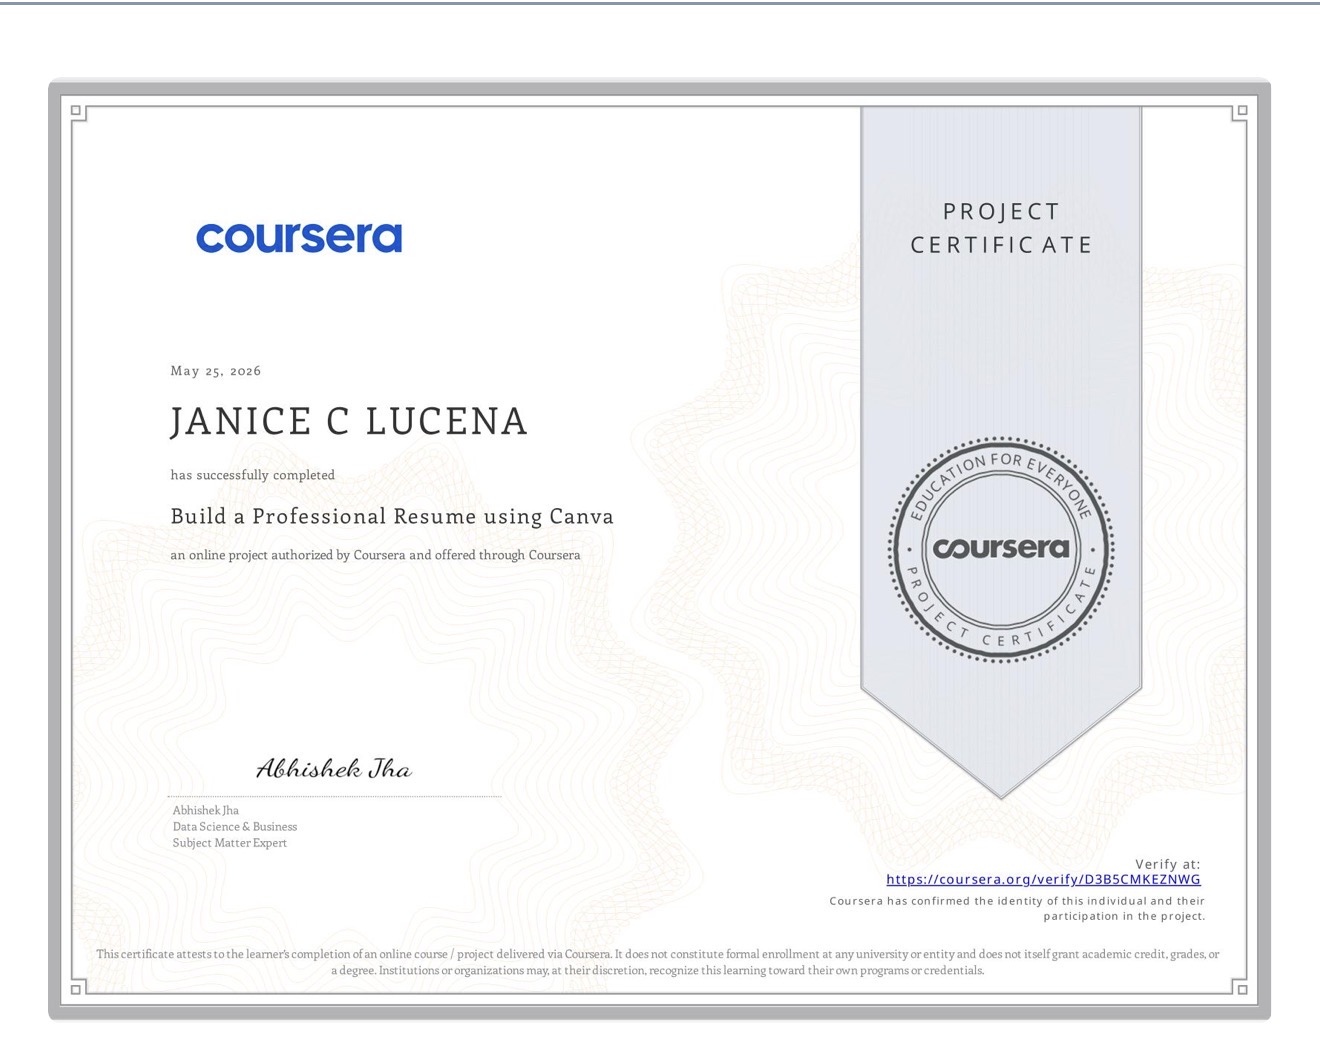Click the Abhishek Jha cursive signature

334,768
